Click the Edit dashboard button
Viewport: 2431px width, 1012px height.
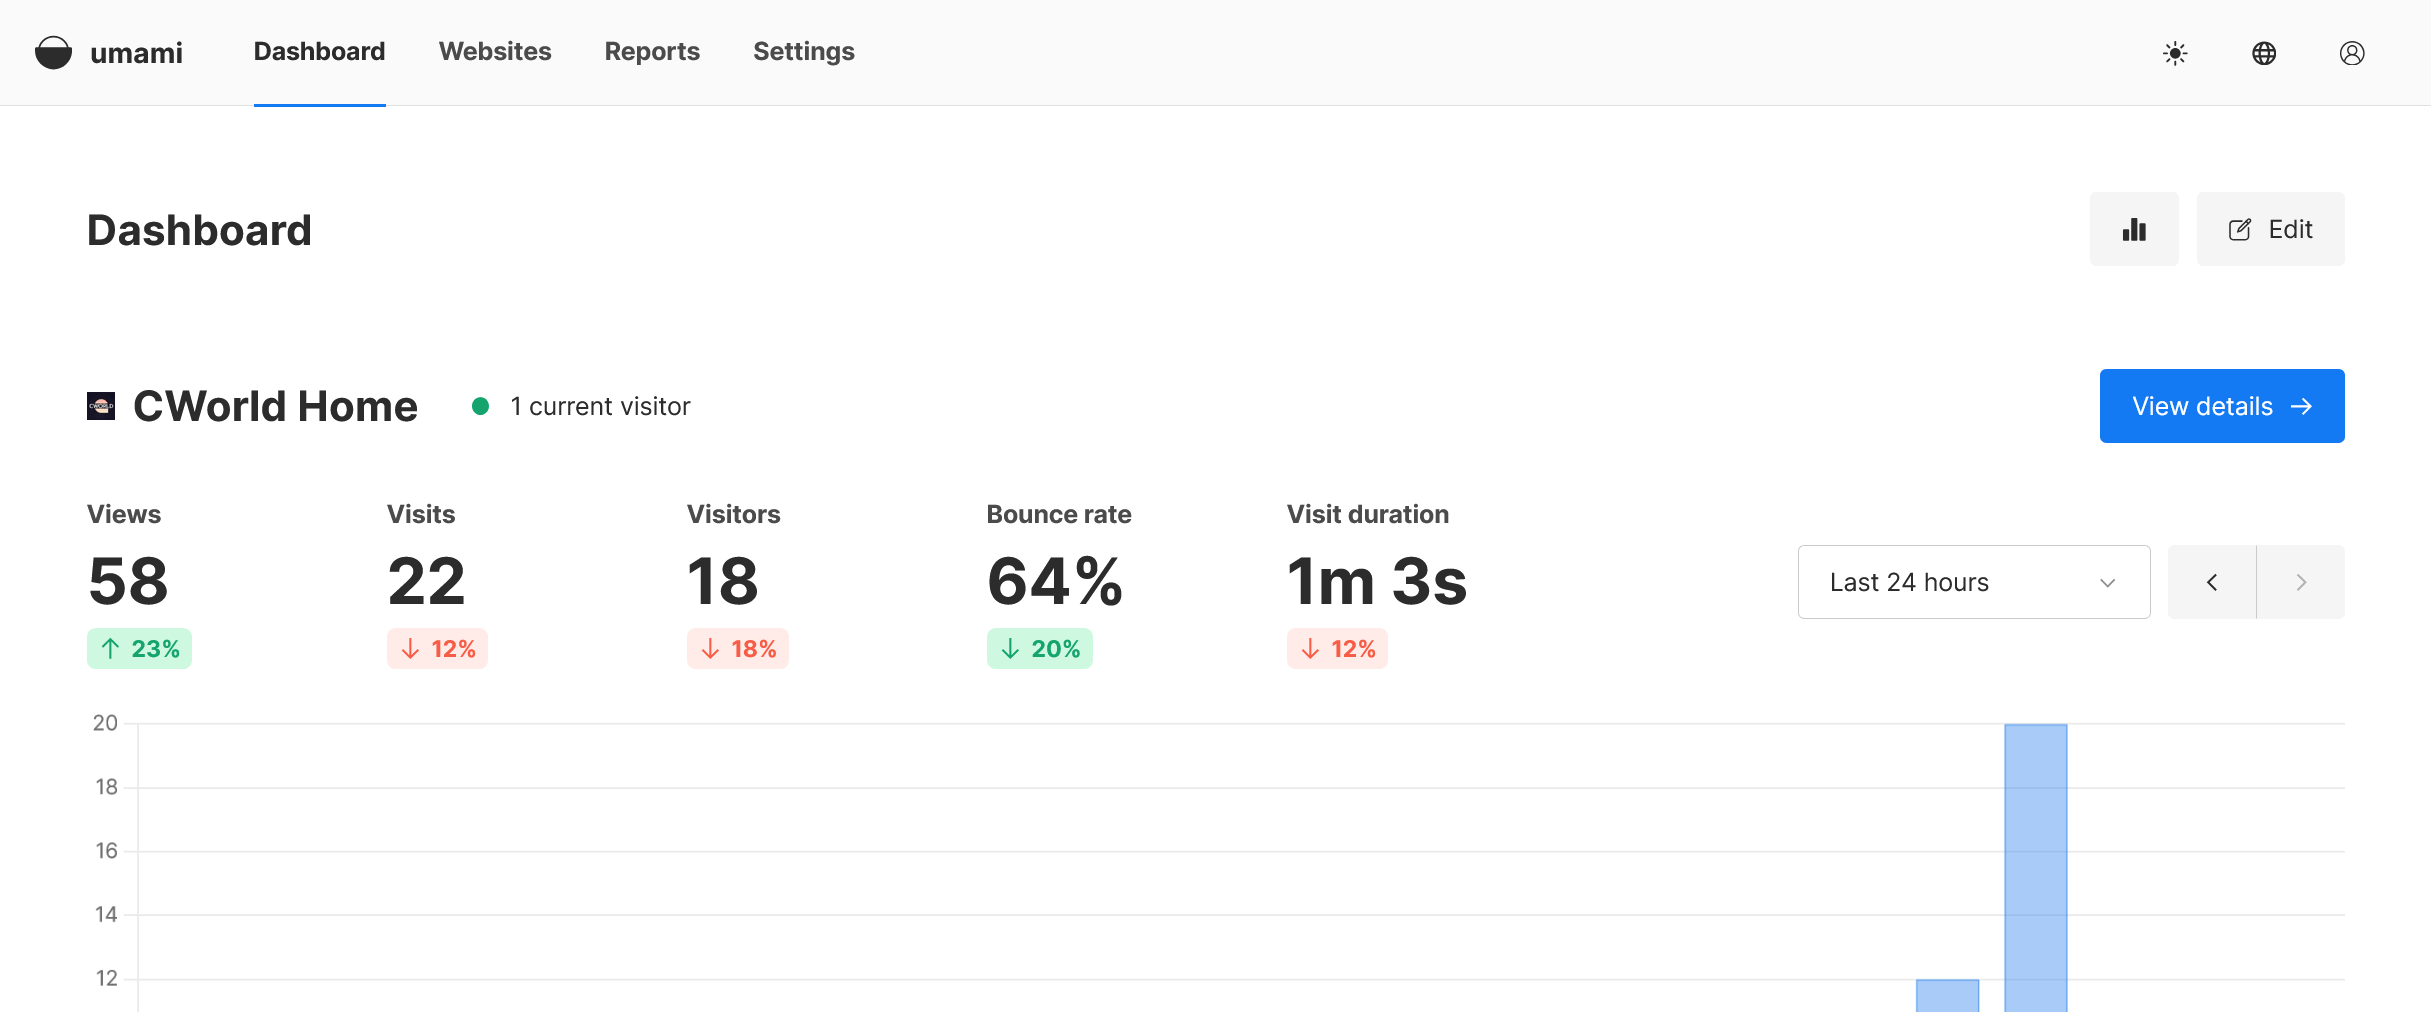tap(2270, 229)
